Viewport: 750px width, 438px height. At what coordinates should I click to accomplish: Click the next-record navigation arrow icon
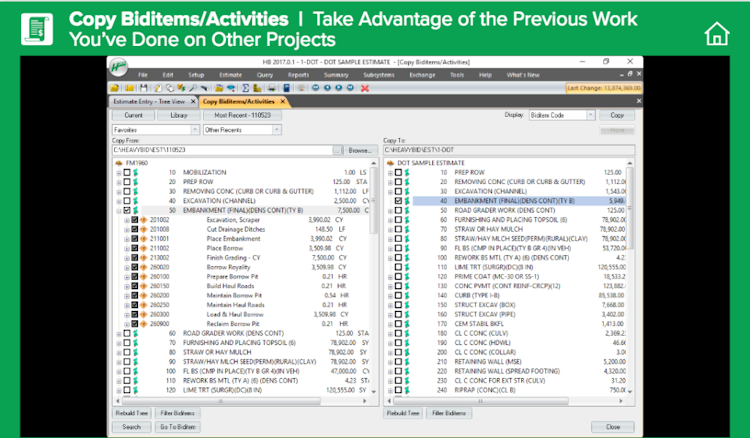339,88
